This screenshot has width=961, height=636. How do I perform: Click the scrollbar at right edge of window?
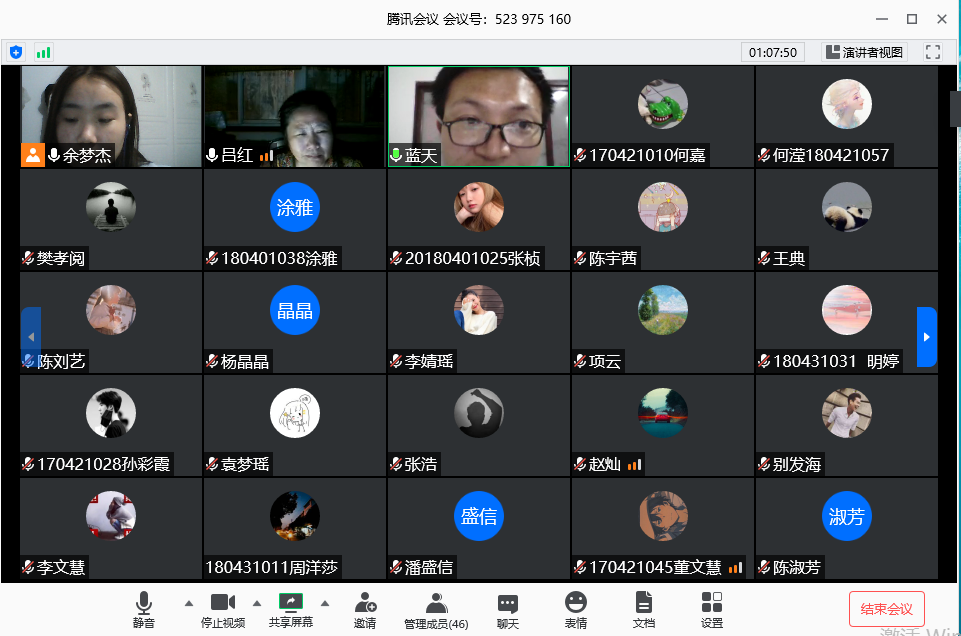click(955, 109)
